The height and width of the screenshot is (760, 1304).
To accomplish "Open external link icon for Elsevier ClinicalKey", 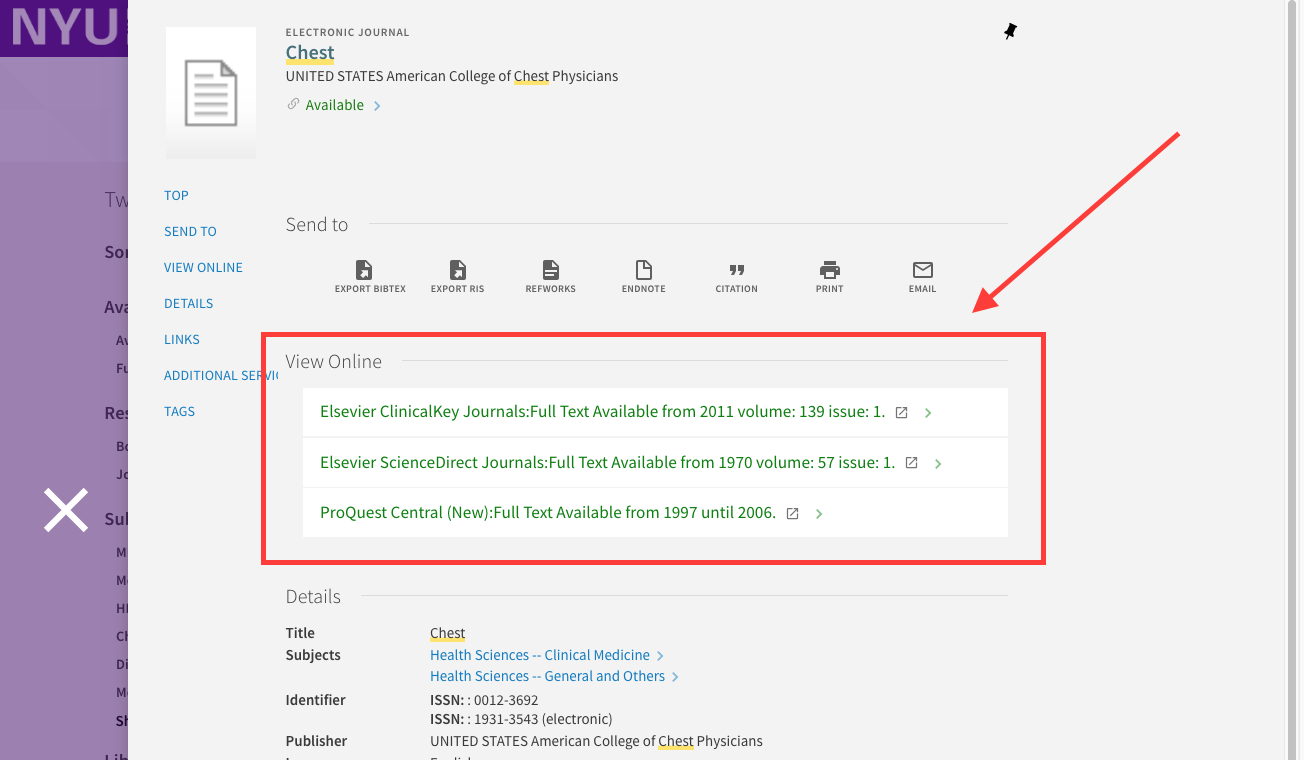I will 901,413.
